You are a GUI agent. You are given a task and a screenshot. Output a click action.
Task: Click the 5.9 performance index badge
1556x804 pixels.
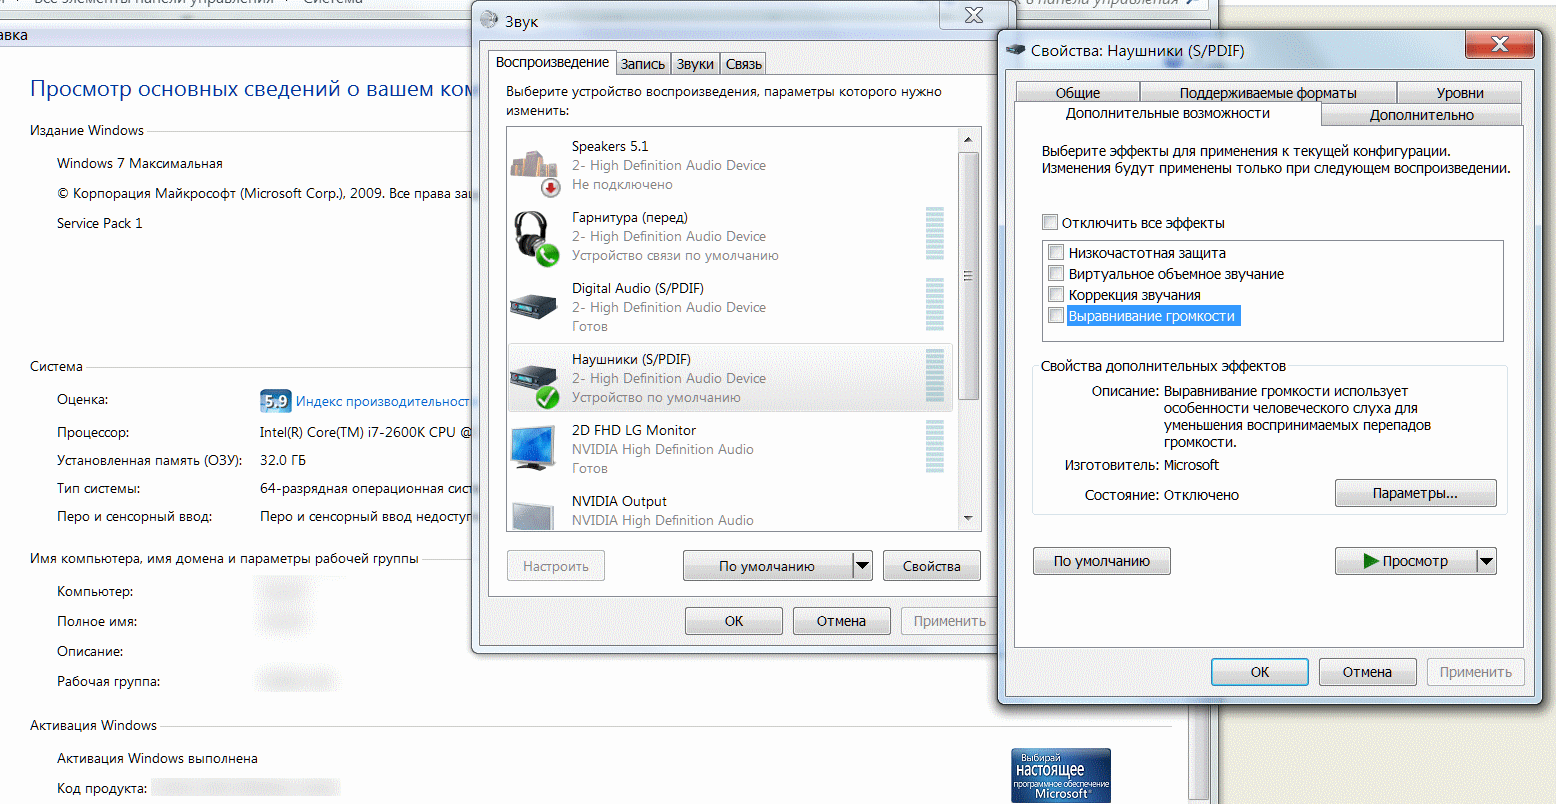coord(275,401)
